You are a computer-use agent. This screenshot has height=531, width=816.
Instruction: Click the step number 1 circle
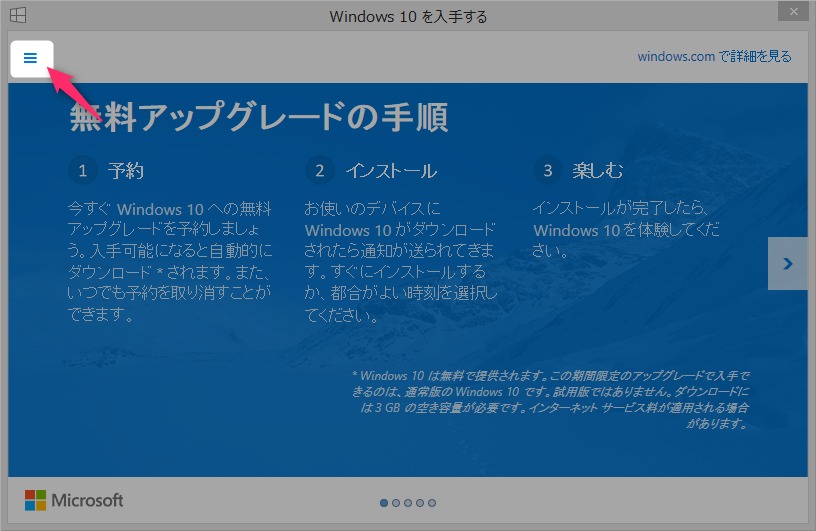point(83,171)
